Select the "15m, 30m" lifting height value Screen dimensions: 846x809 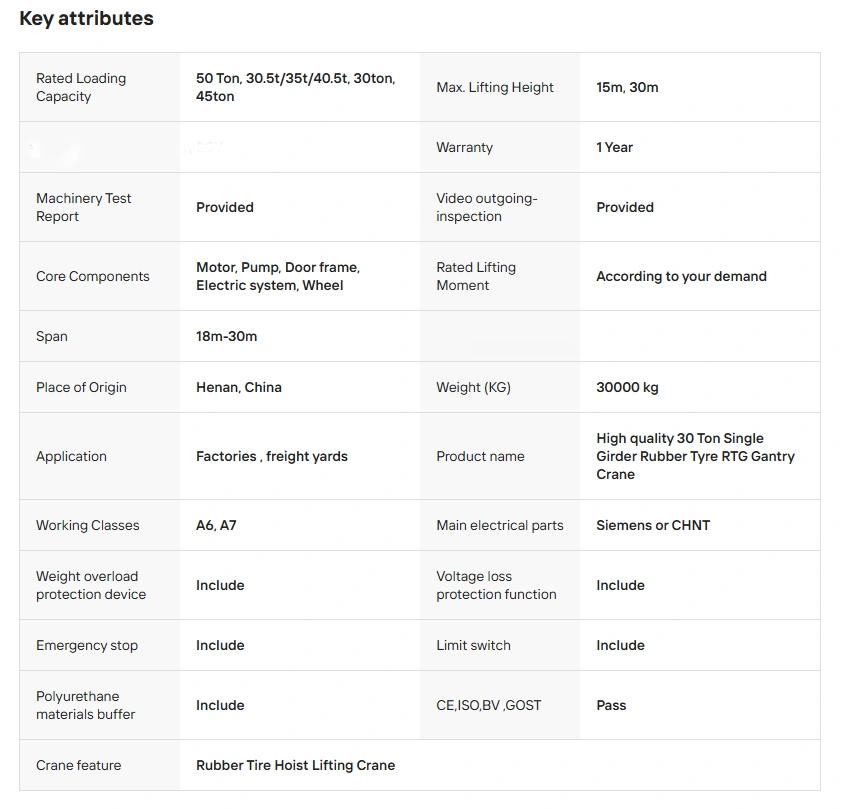pos(627,87)
